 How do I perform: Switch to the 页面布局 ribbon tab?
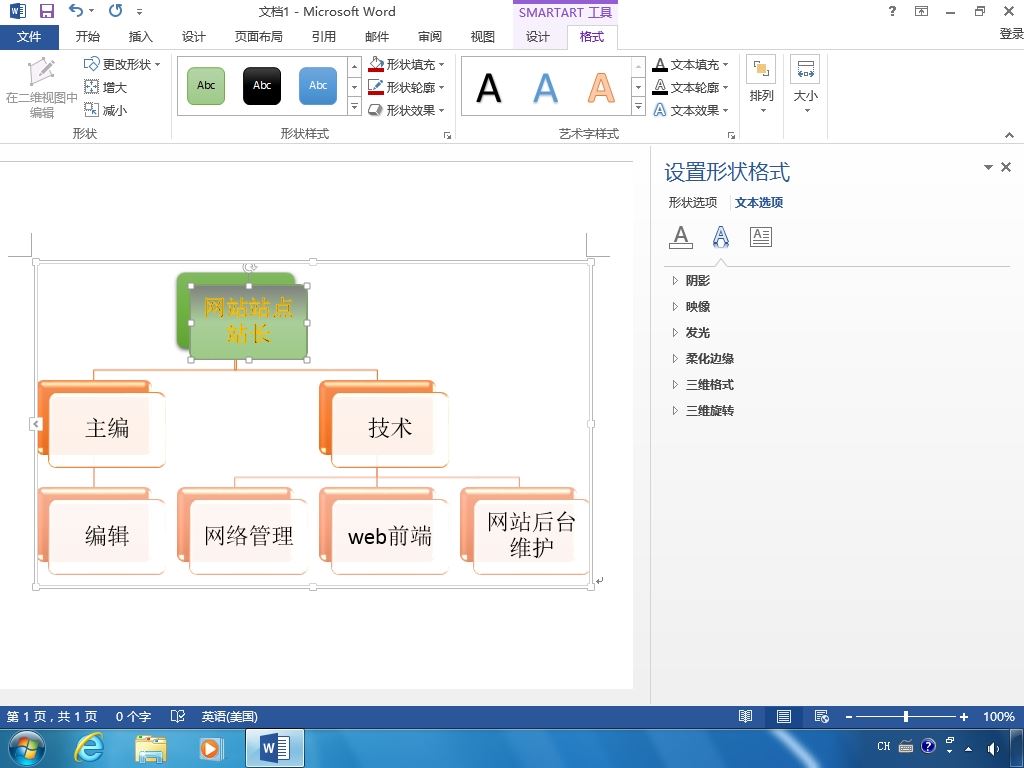pyautogui.click(x=259, y=37)
